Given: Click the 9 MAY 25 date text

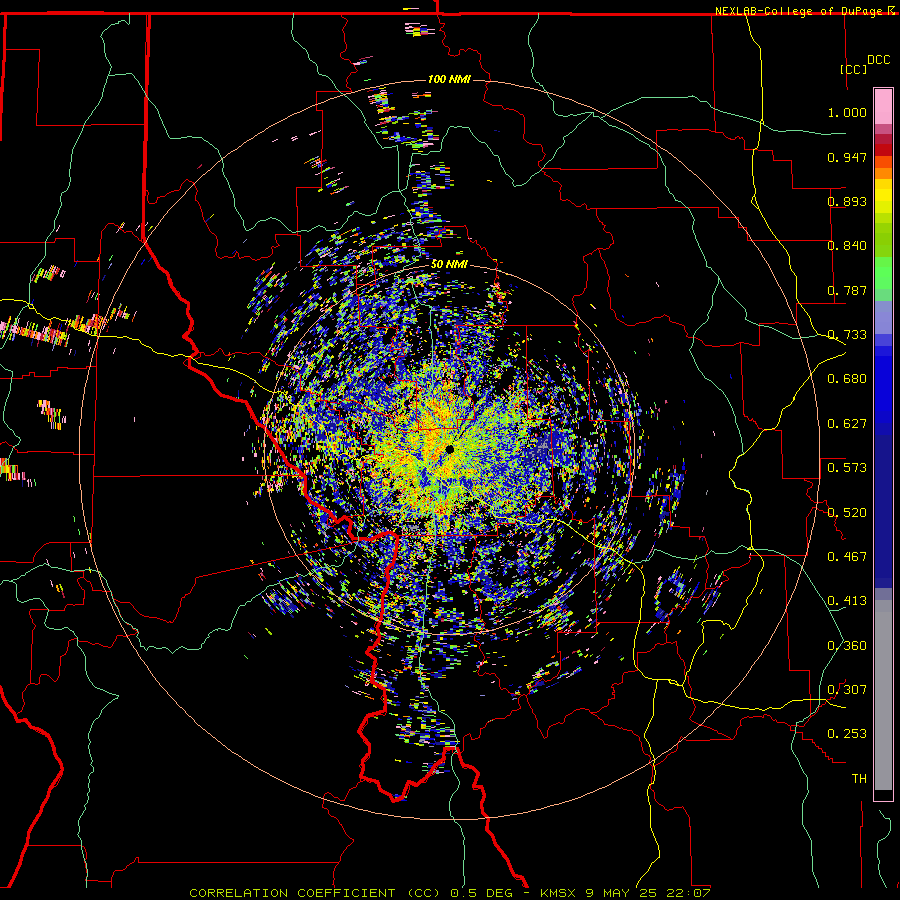Looking at the screenshot, I should pos(622,893).
